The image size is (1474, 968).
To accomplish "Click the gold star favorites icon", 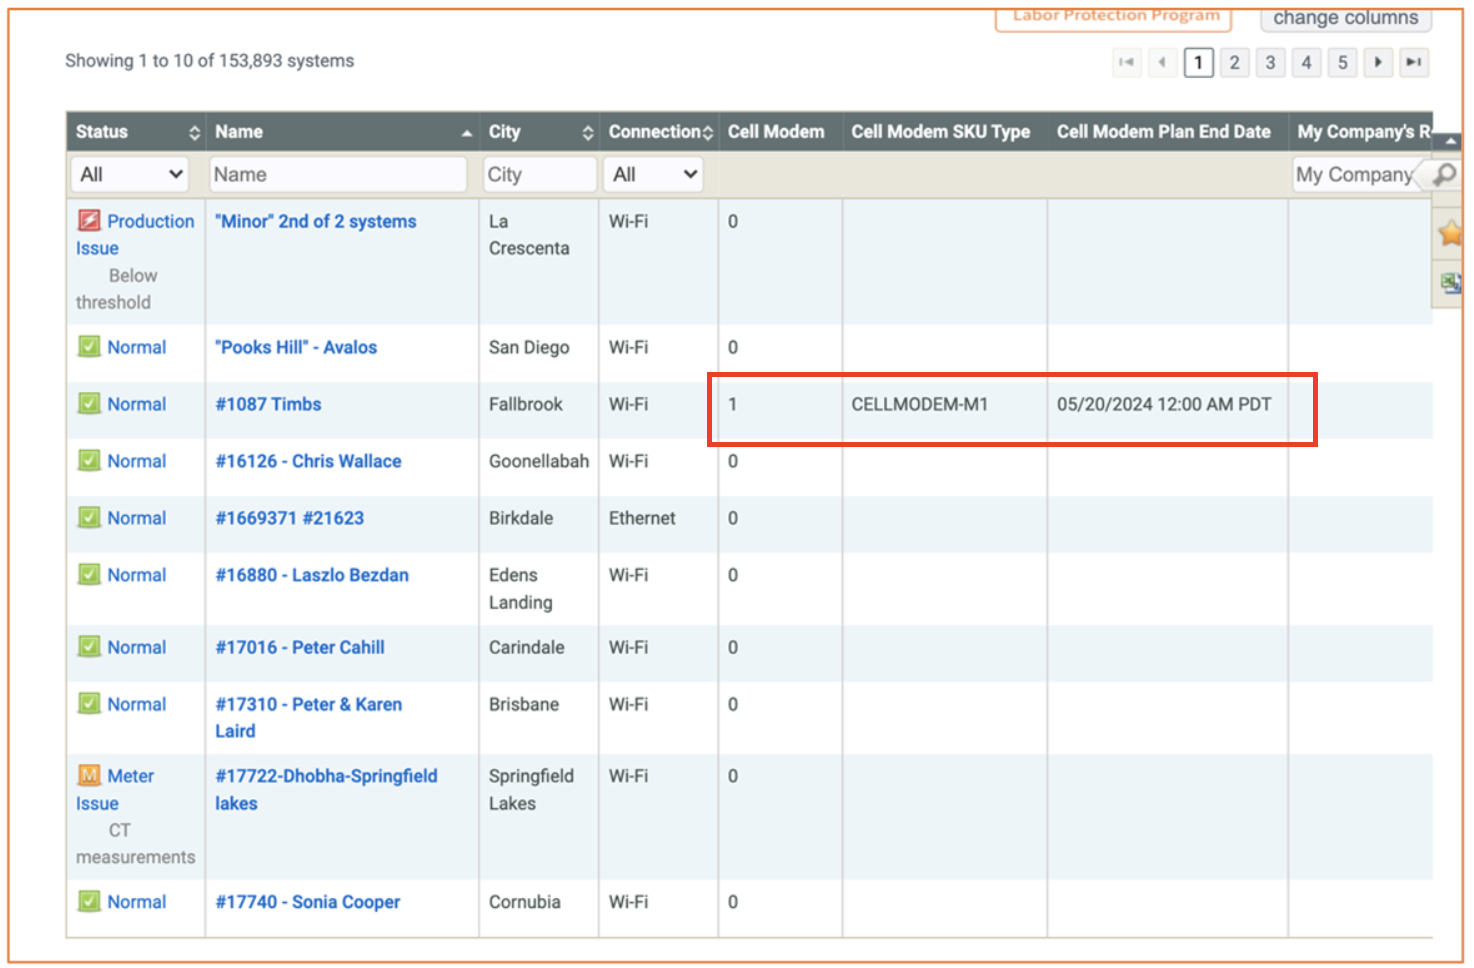I will tap(1449, 234).
